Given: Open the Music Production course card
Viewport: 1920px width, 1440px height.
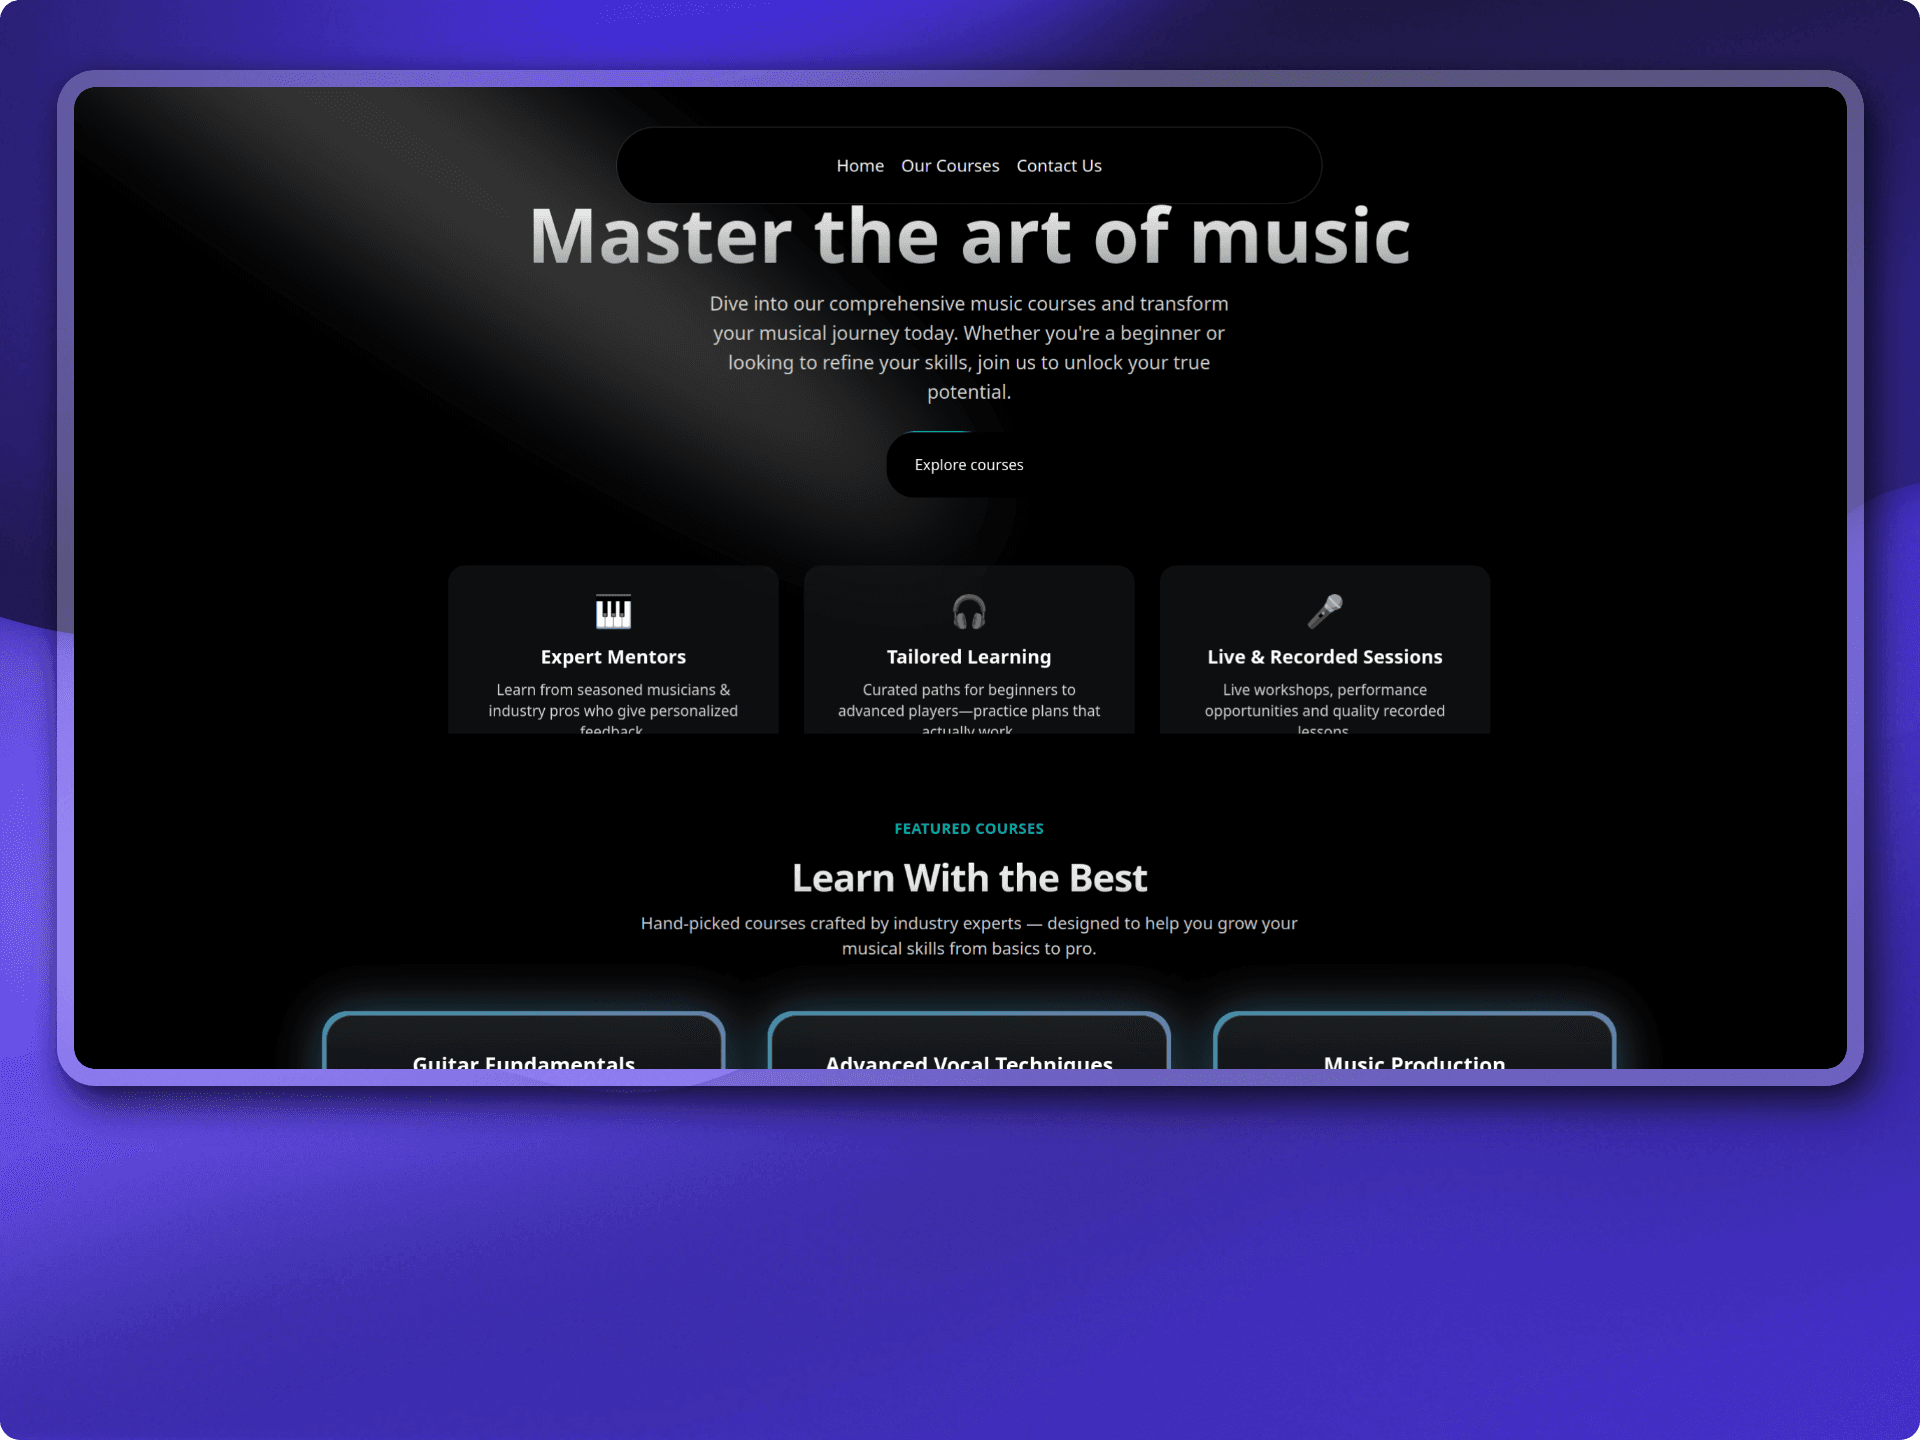Looking at the screenshot, I should [1414, 1041].
